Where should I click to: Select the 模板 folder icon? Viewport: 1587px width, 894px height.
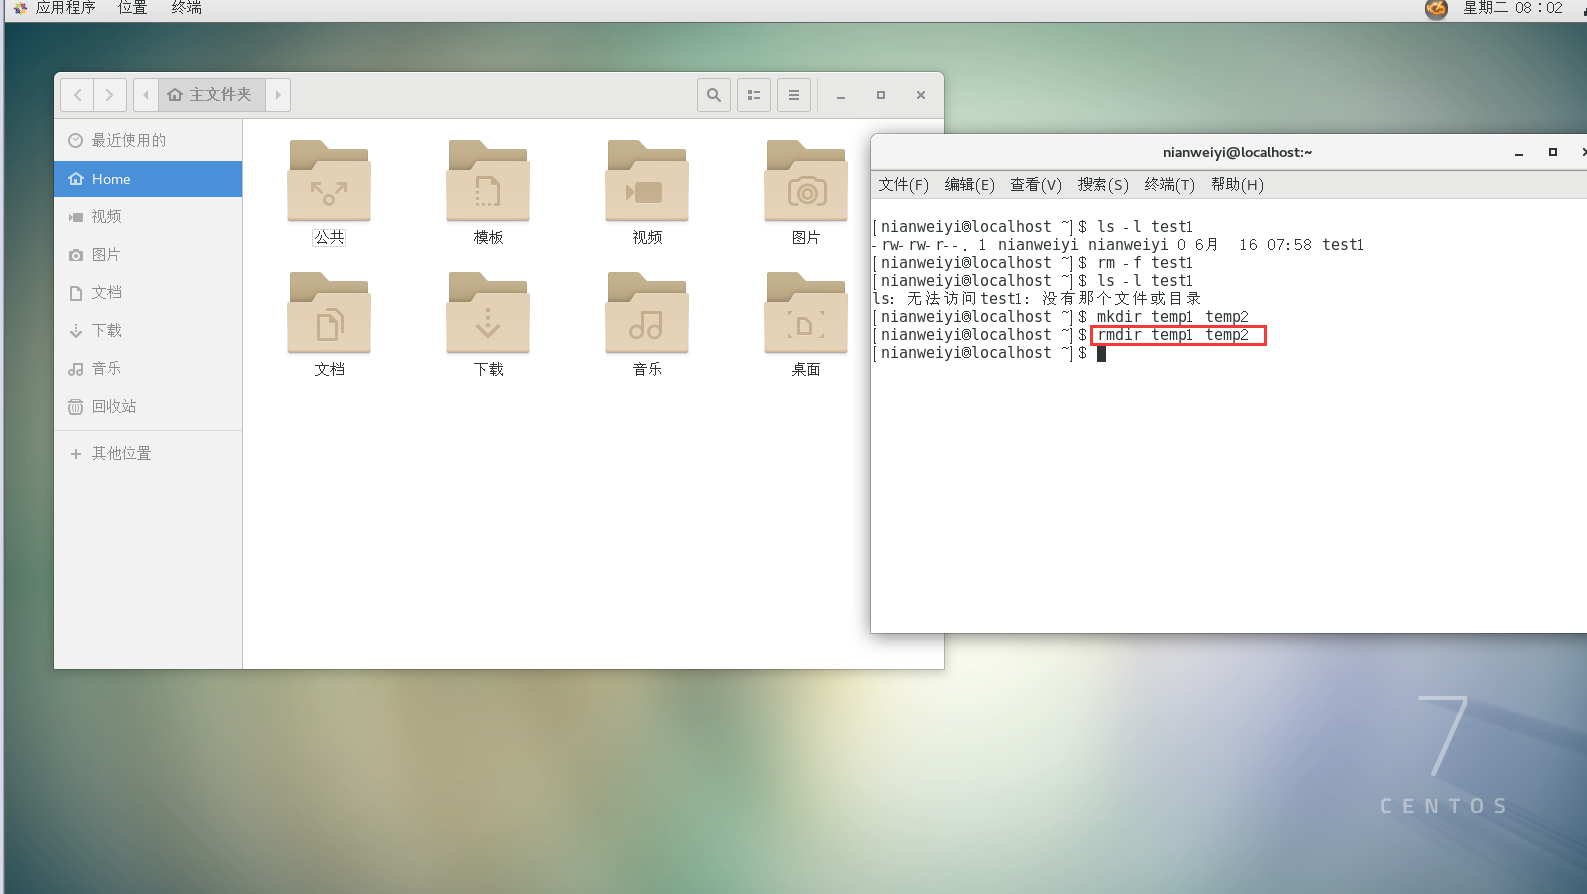[x=488, y=181]
